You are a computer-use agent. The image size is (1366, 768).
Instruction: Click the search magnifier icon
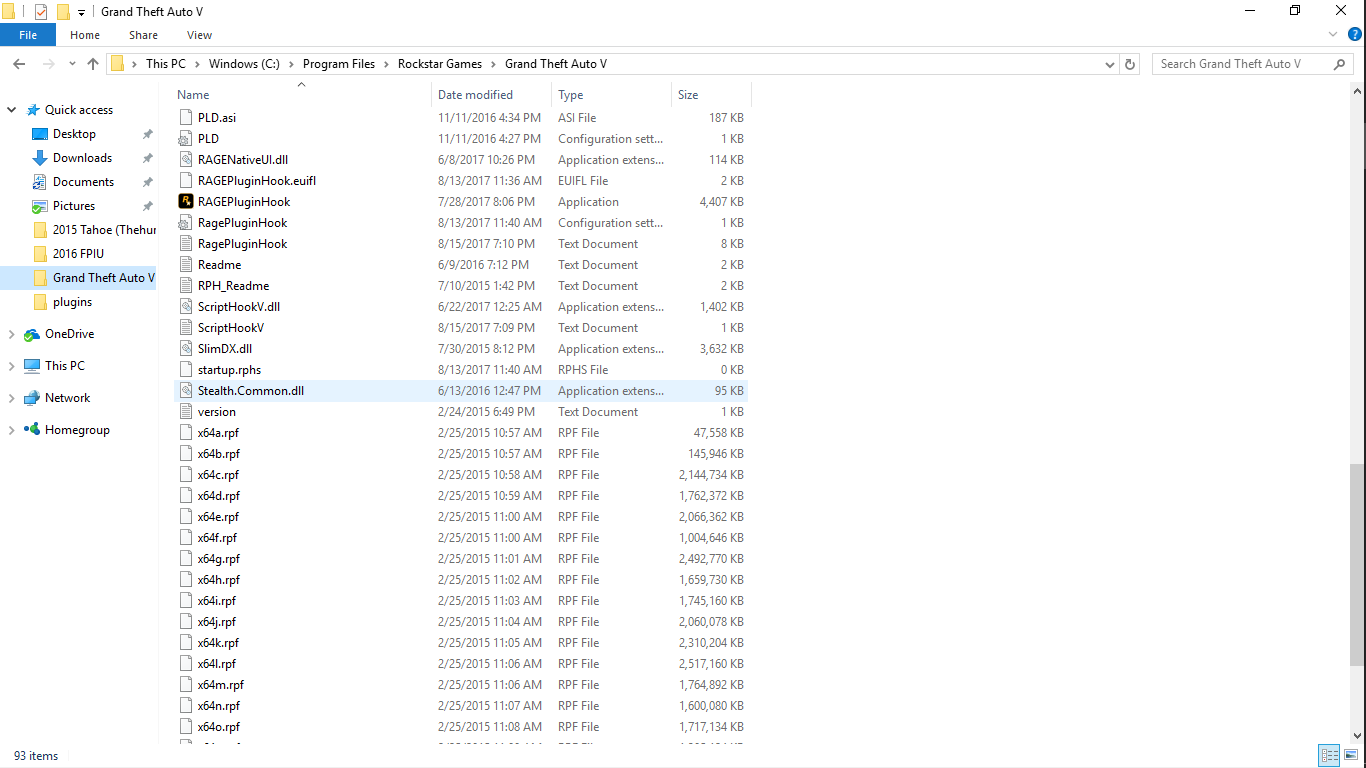(1340, 64)
